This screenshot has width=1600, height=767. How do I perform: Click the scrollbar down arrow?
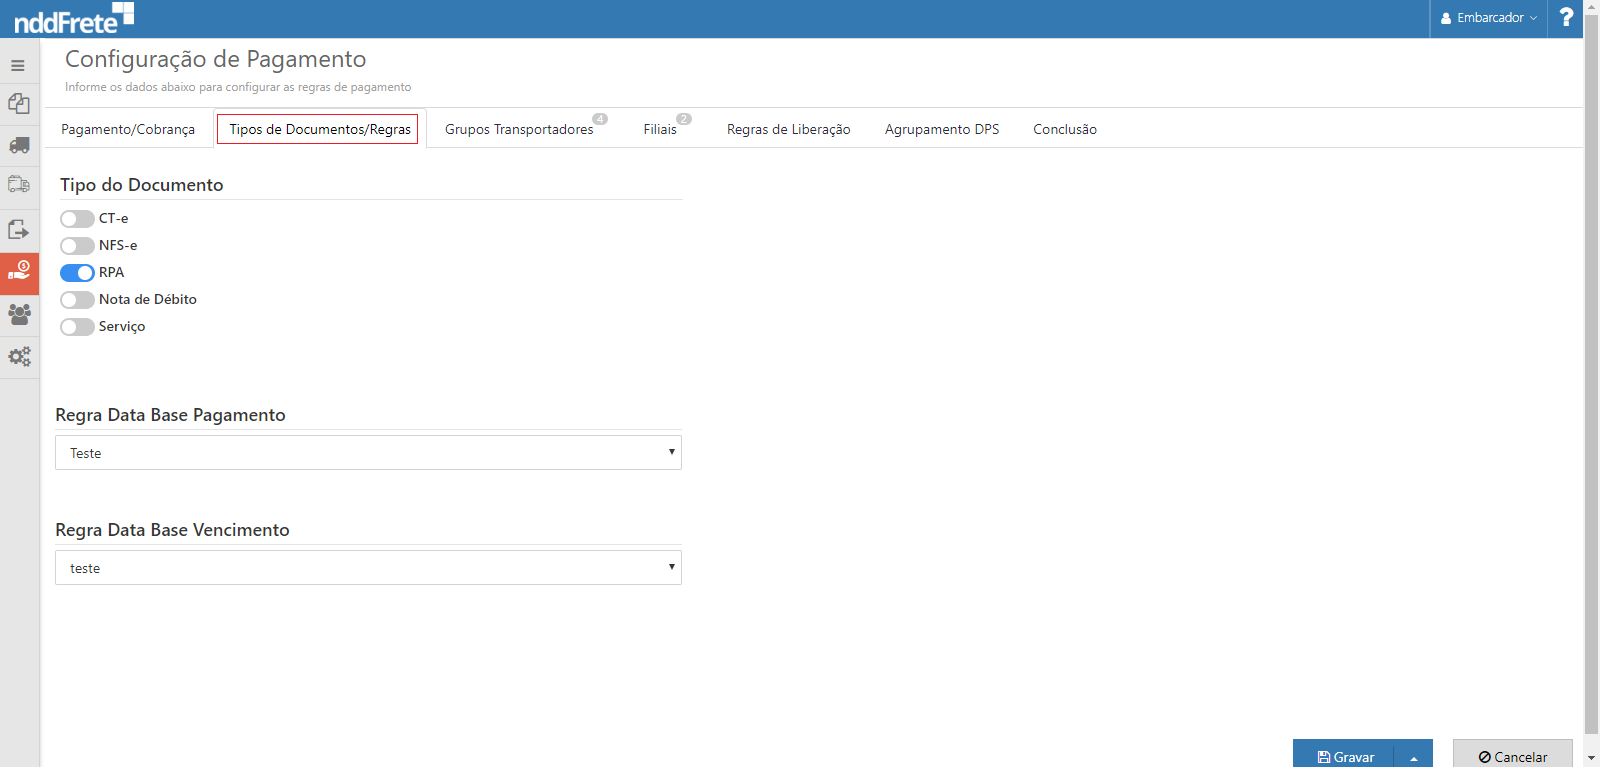coord(1591,758)
